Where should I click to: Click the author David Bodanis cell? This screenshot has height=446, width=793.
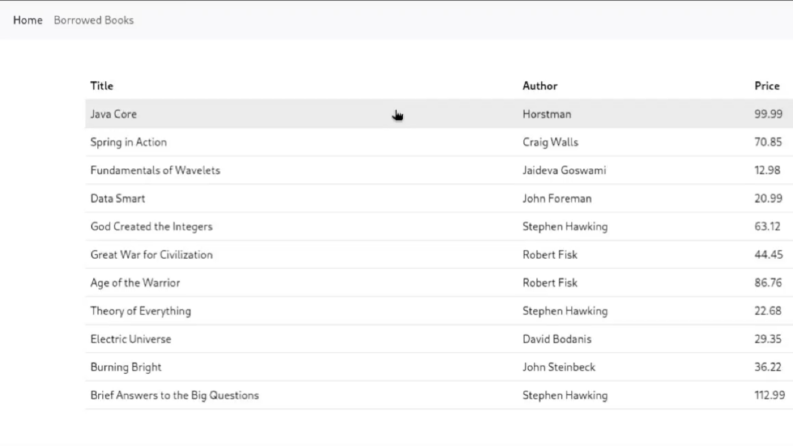pyautogui.click(x=557, y=339)
